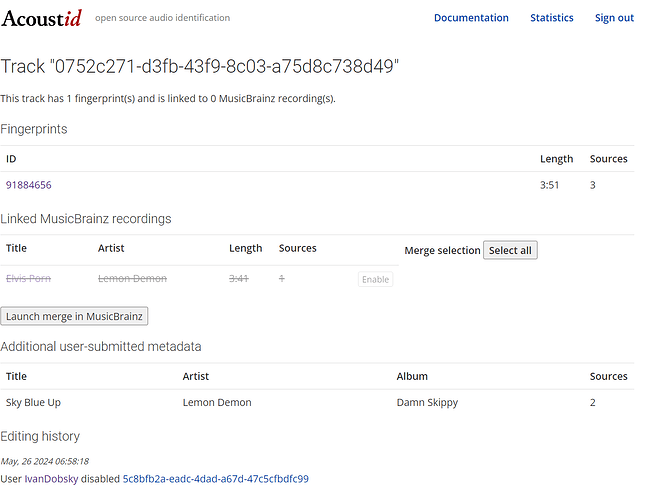Image resolution: width=650 pixels, height=500 pixels.
Task: Sign out of the account
Action: coord(614,18)
